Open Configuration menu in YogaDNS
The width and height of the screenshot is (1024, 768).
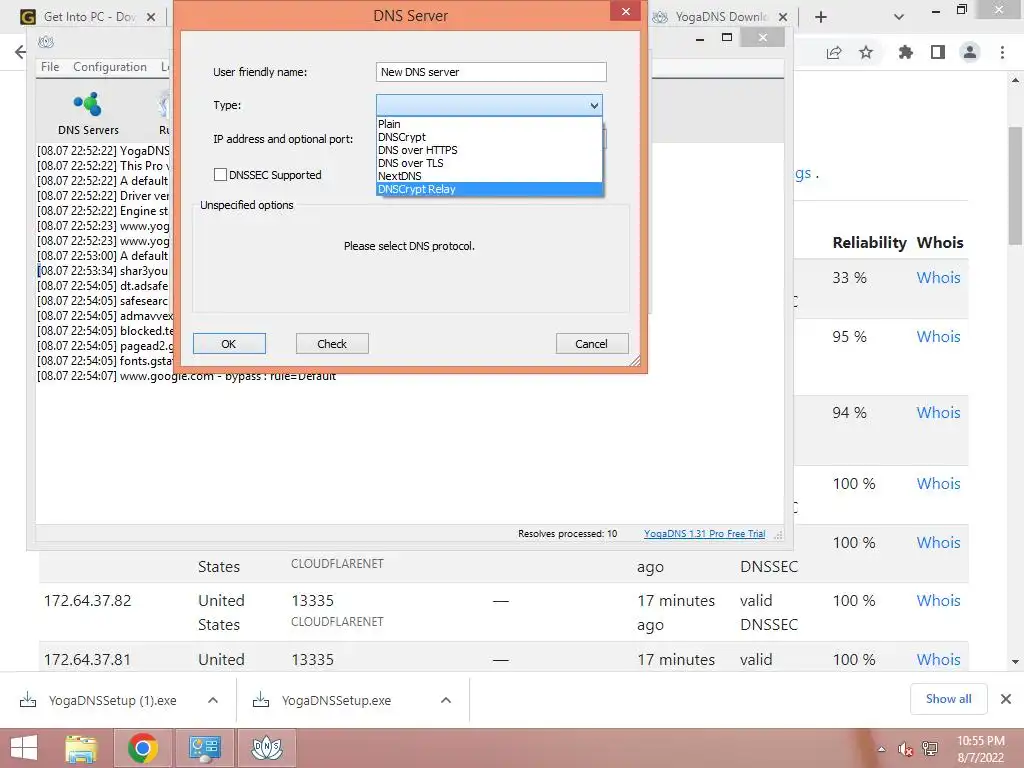[110, 67]
